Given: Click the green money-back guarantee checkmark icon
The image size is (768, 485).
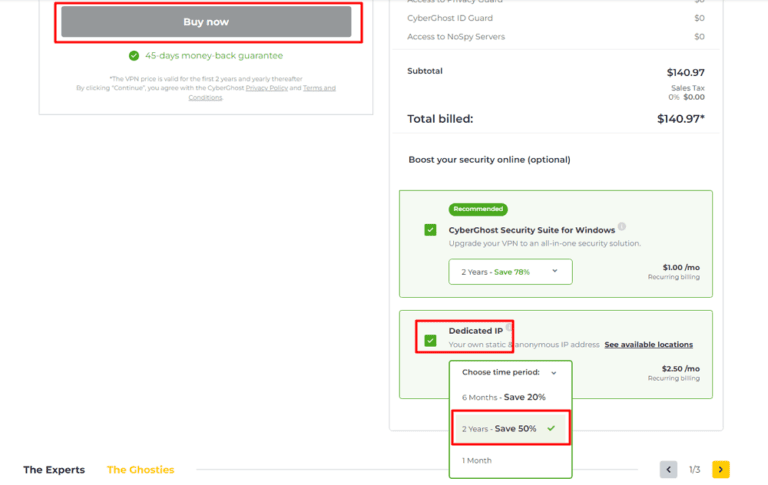Looking at the screenshot, I should coord(134,56).
